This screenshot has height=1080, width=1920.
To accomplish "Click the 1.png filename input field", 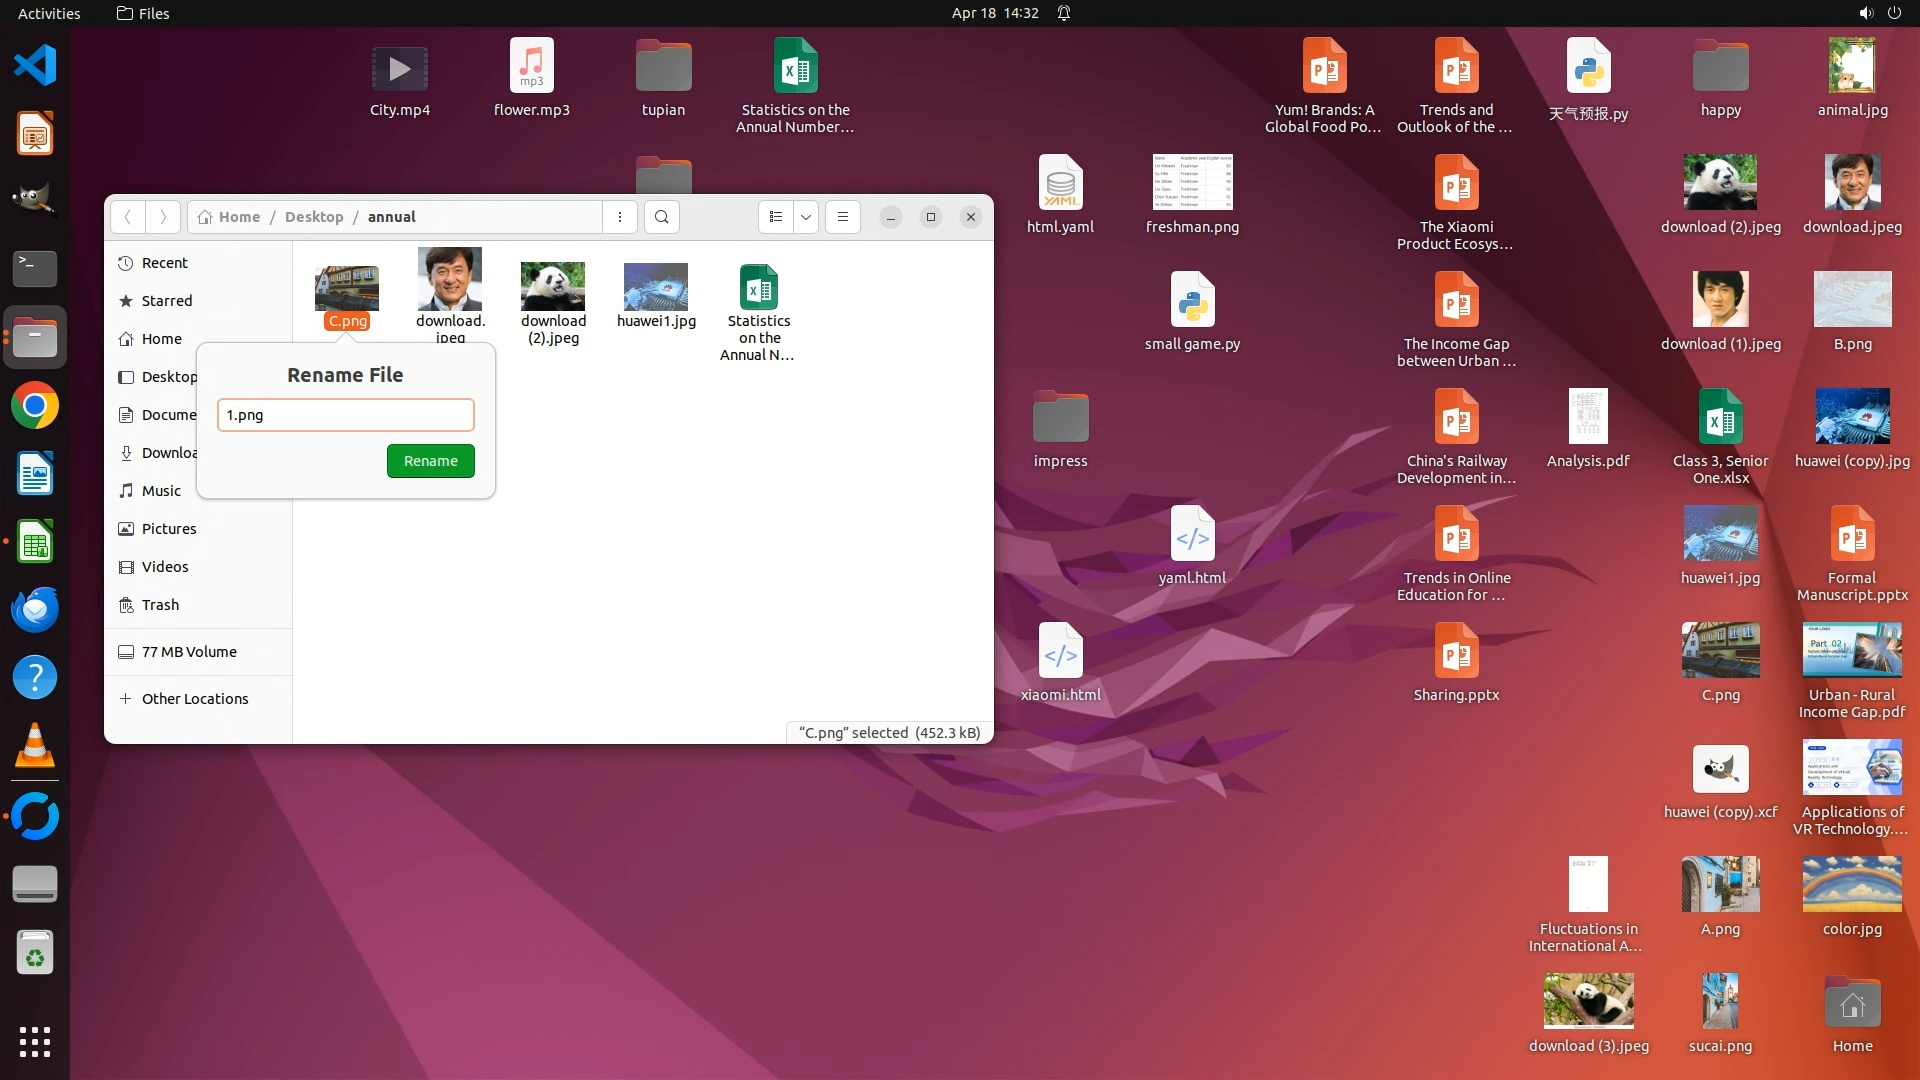I will pos(345,415).
